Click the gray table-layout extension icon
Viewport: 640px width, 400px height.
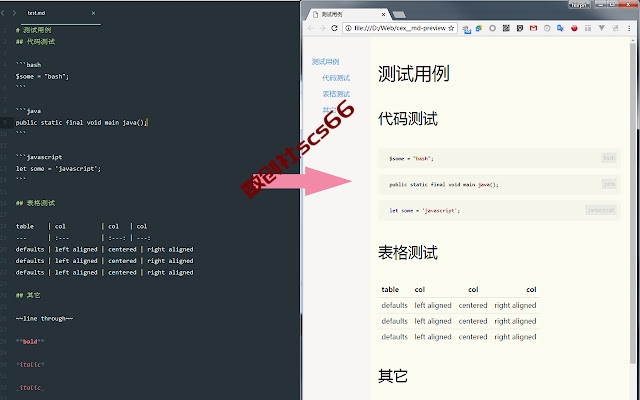click(x=588, y=28)
